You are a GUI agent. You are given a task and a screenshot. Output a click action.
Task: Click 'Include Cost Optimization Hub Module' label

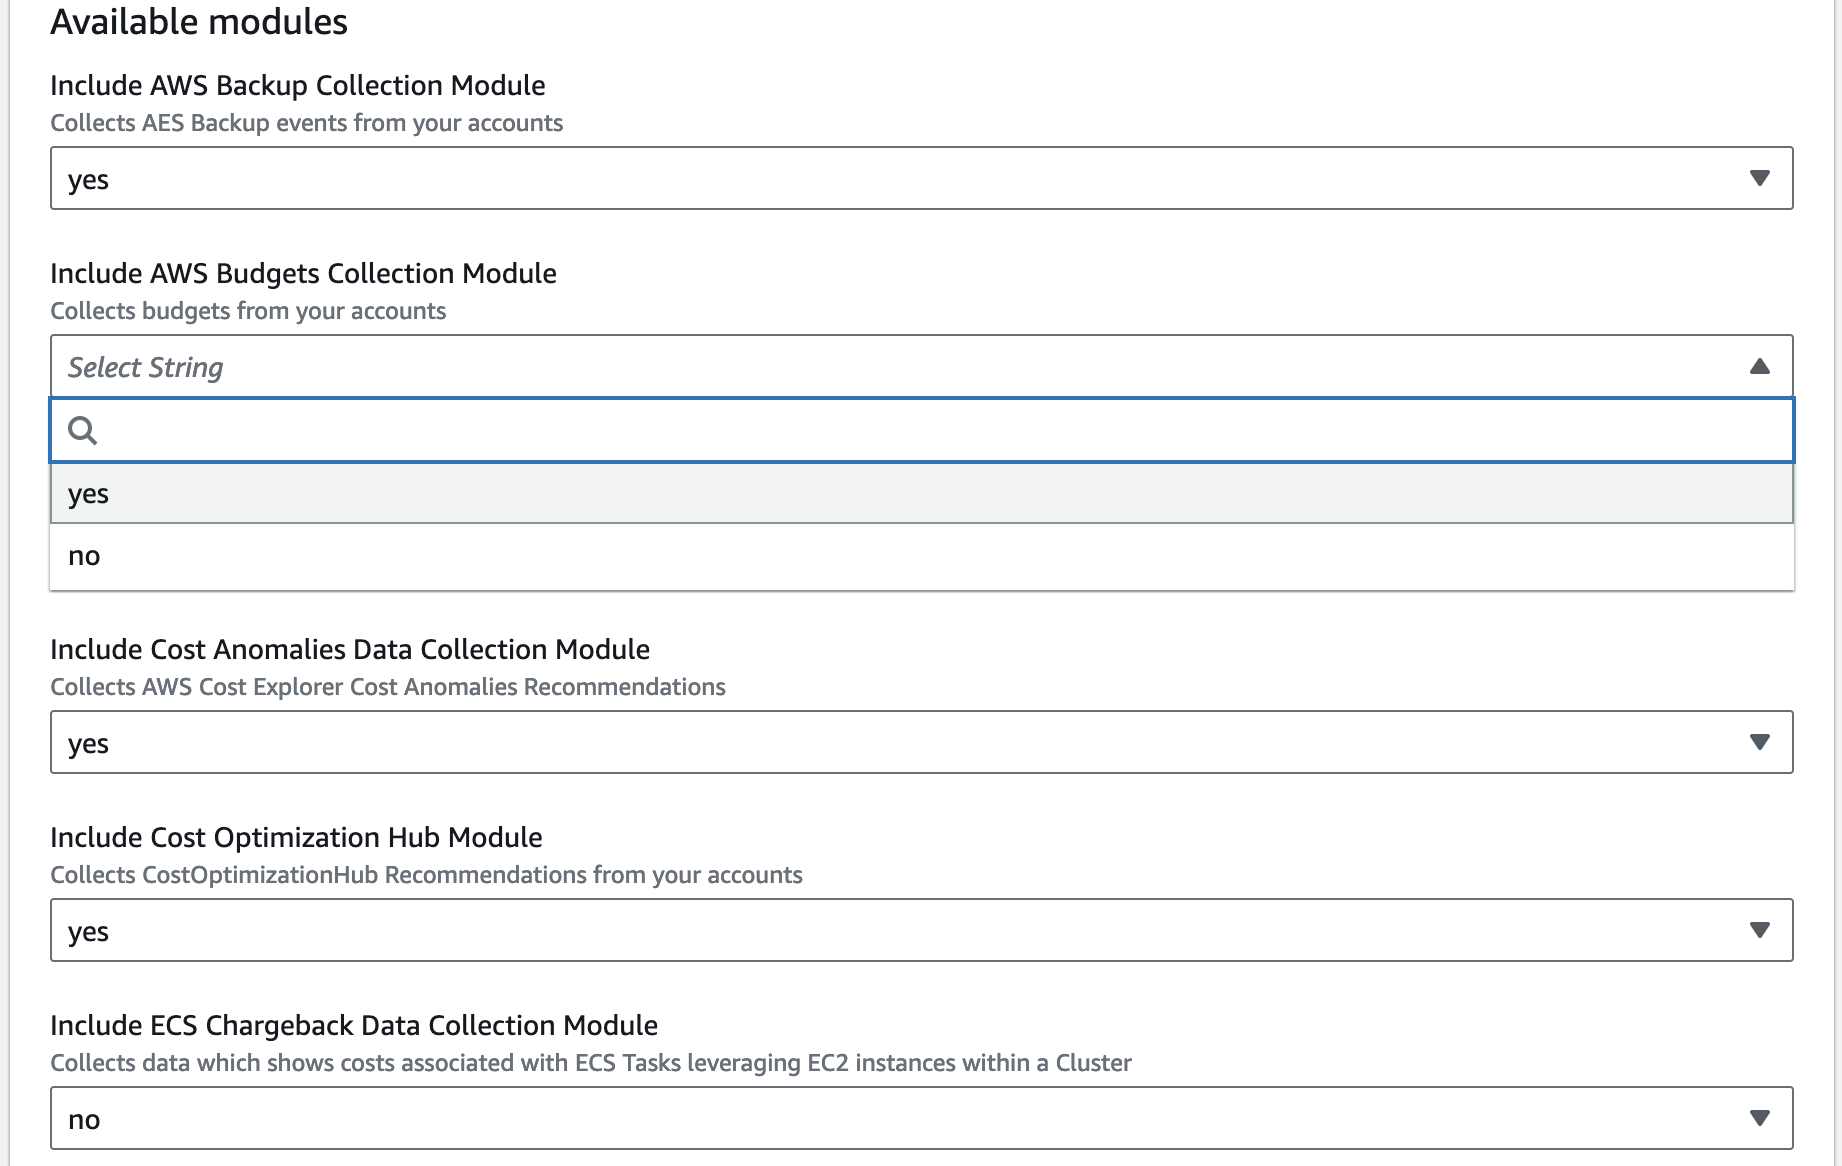click(x=296, y=837)
